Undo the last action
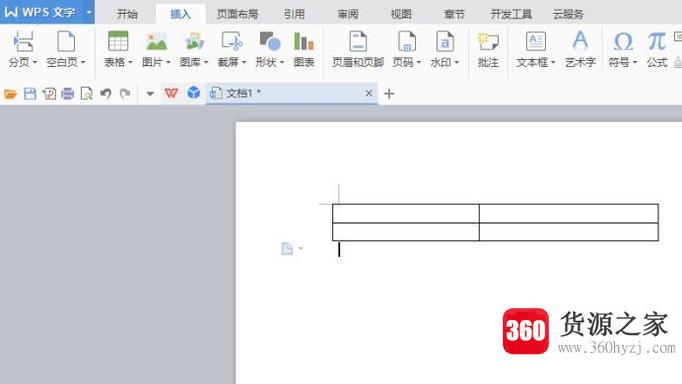The image size is (682, 384). coord(106,93)
